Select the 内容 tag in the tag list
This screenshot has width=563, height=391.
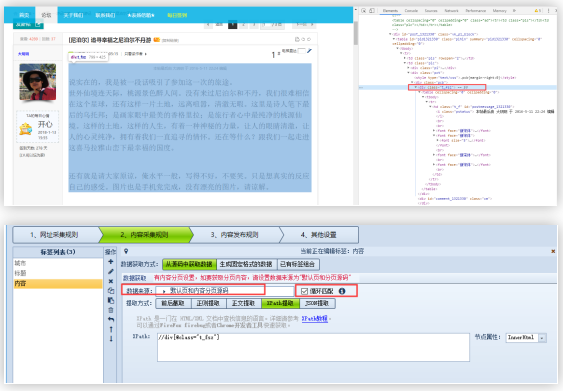[x=58, y=284]
